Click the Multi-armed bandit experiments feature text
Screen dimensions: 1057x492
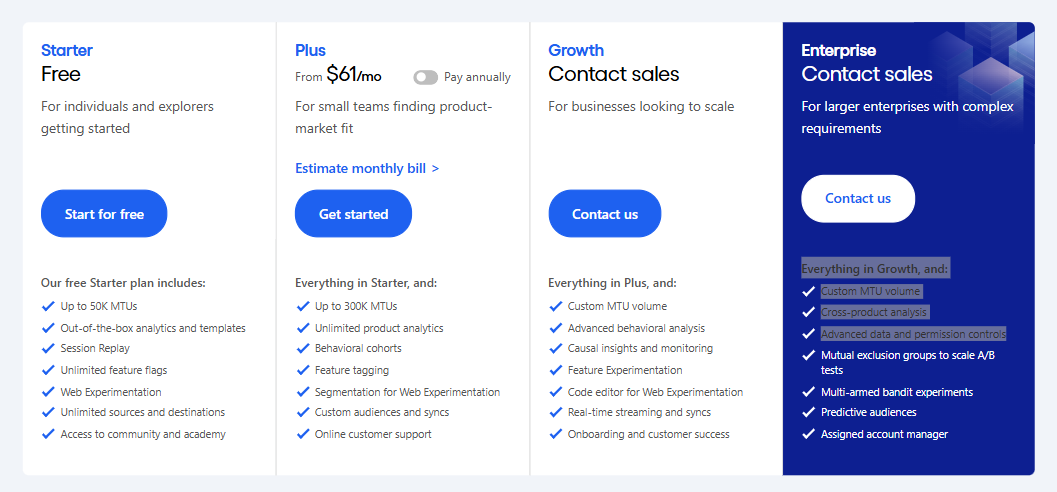[897, 392]
